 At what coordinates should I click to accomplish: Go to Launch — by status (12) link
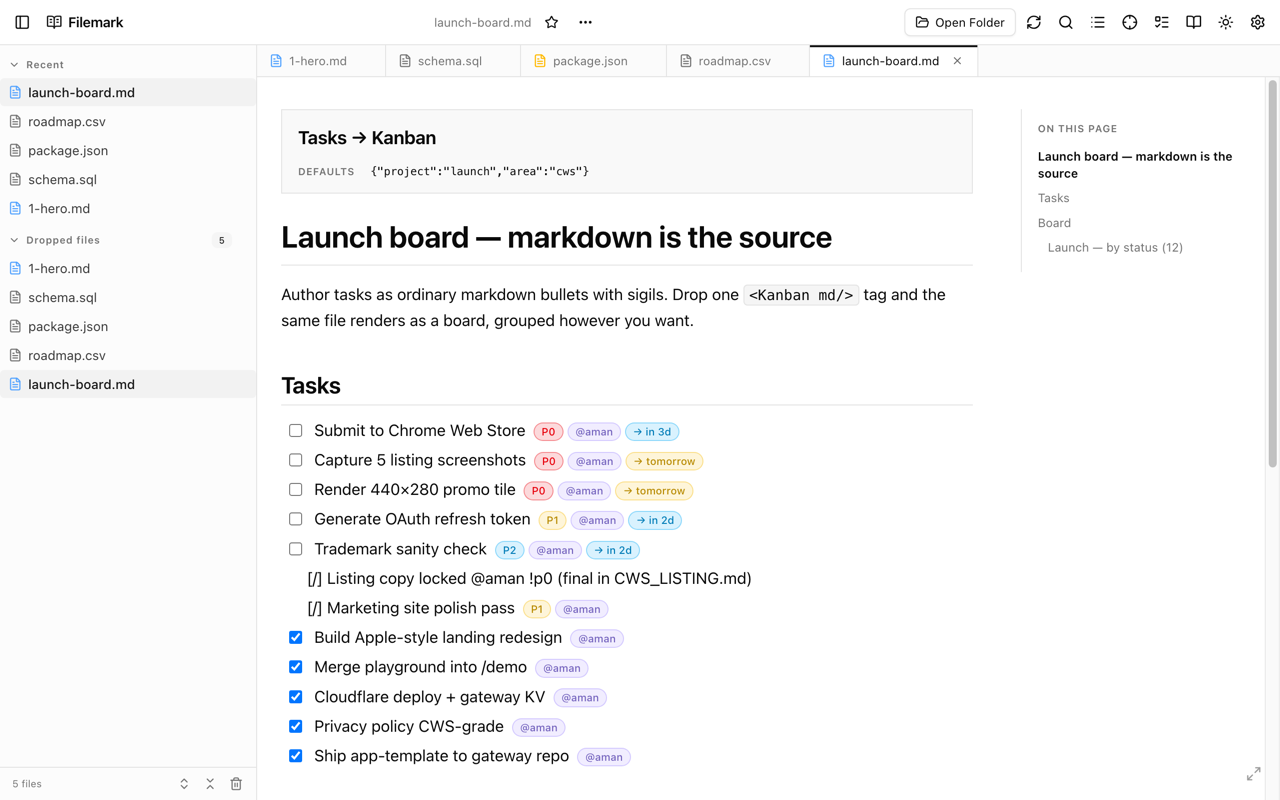coord(1115,247)
